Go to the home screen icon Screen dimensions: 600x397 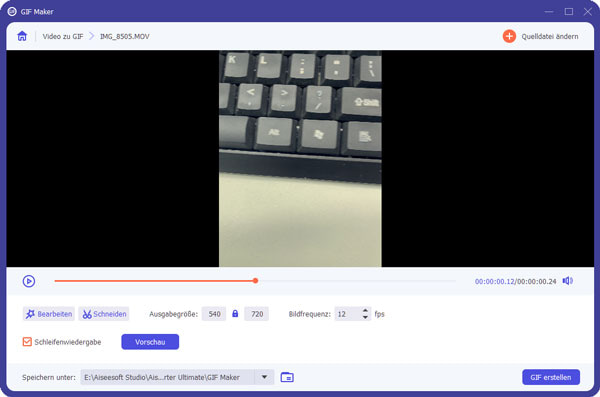click(22, 36)
